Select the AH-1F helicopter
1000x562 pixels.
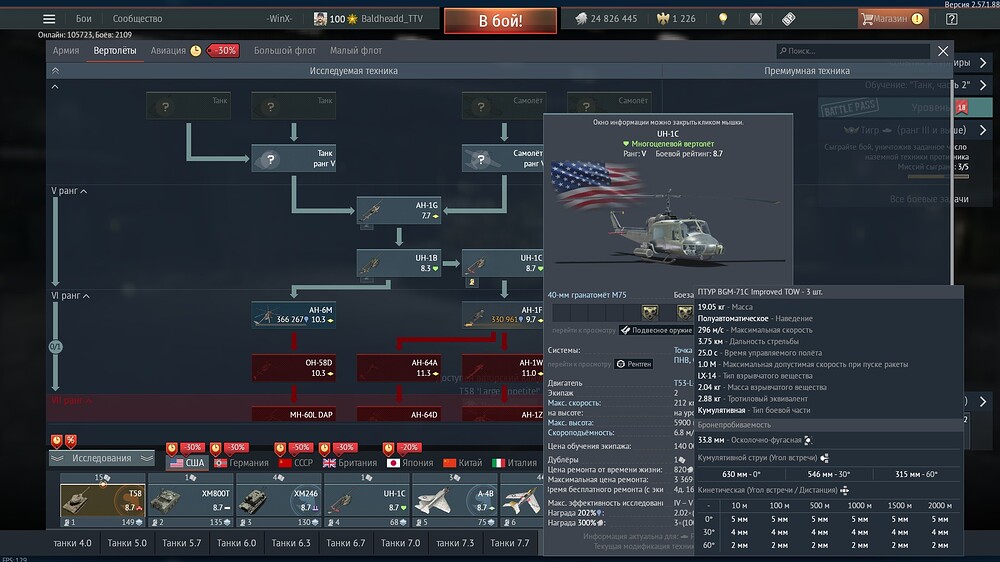pyautogui.click(x=503, y=315)
